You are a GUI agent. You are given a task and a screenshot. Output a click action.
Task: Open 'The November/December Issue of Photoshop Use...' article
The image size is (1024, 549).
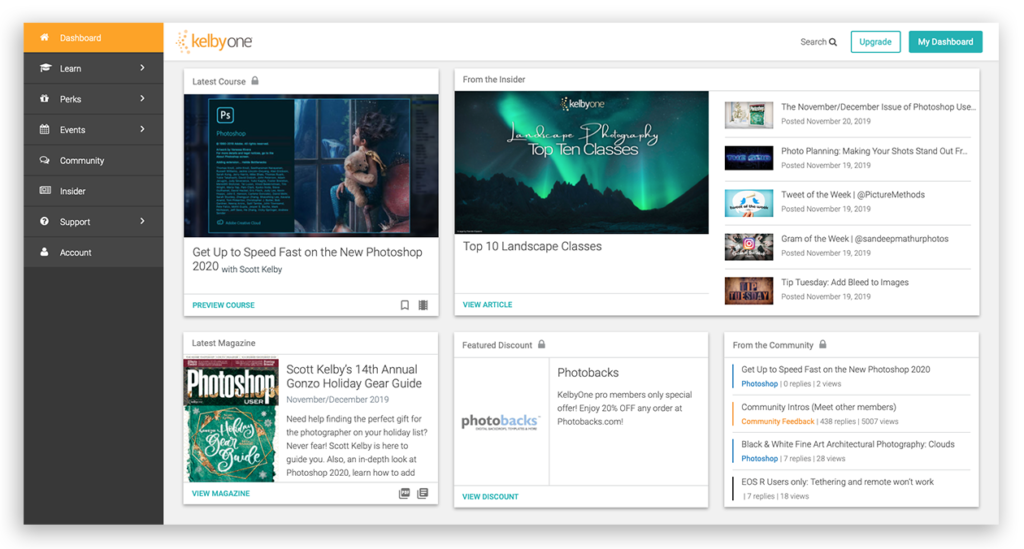pyautogui.click(x=878, y=107)
